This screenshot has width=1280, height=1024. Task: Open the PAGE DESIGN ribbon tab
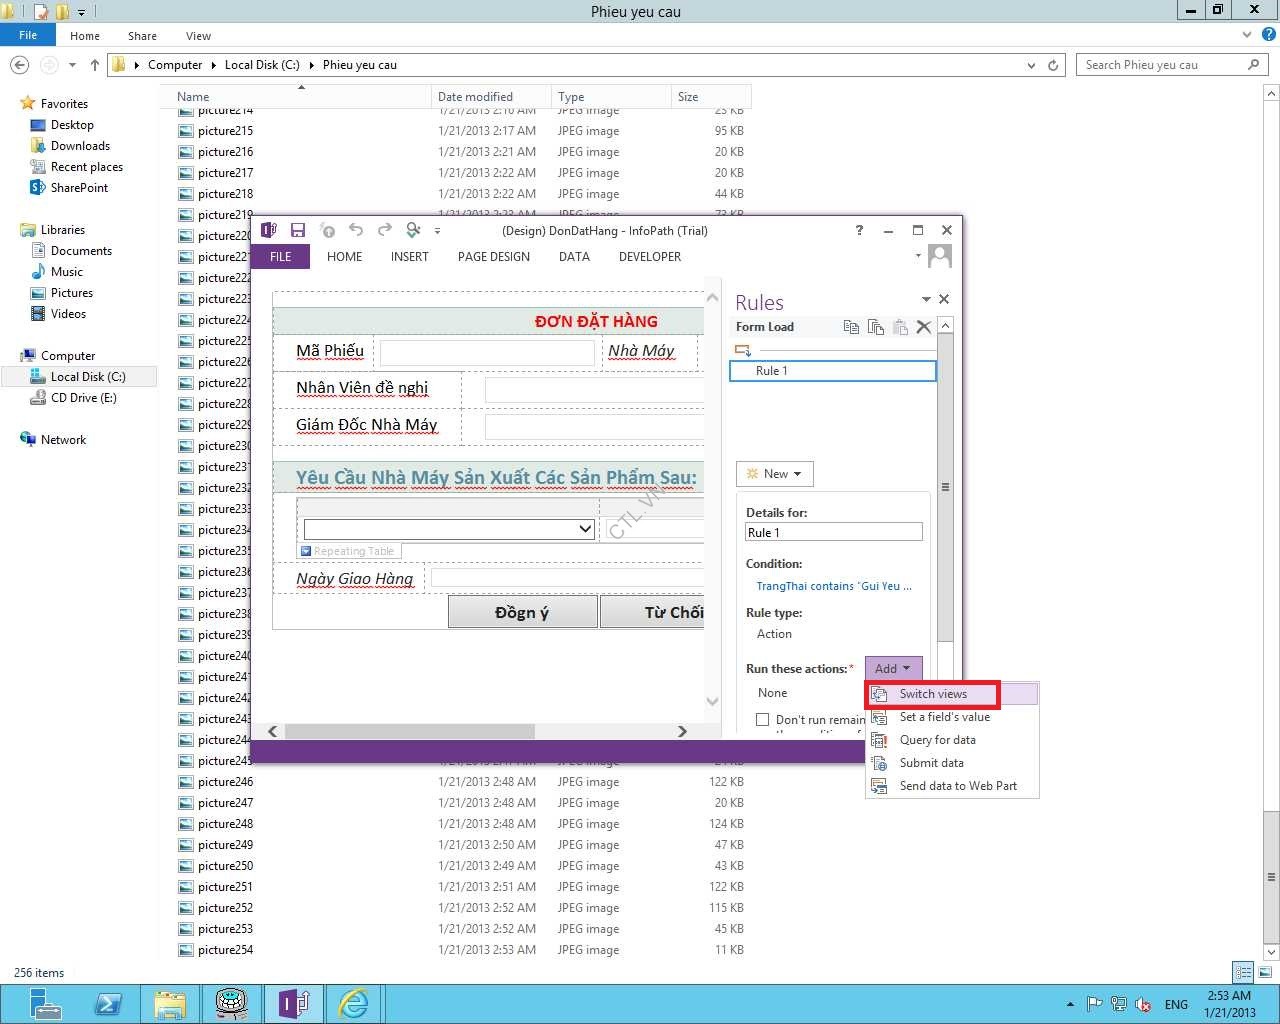[494, 257]
